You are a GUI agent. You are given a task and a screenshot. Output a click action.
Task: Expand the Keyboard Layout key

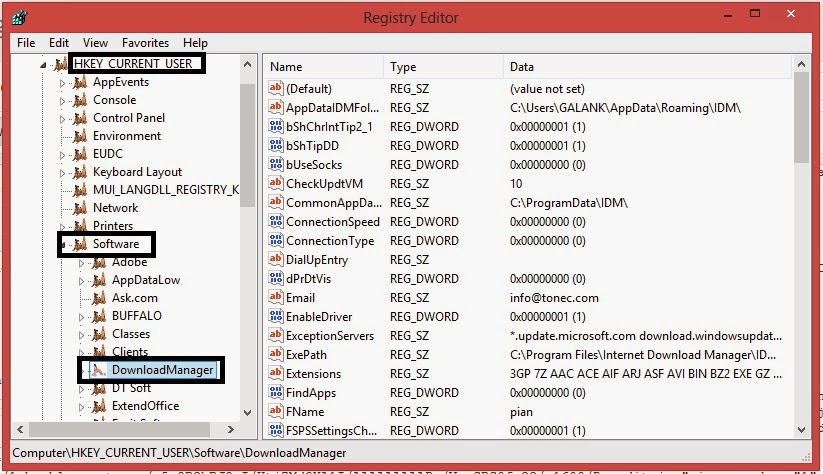(x=62, y=173)
